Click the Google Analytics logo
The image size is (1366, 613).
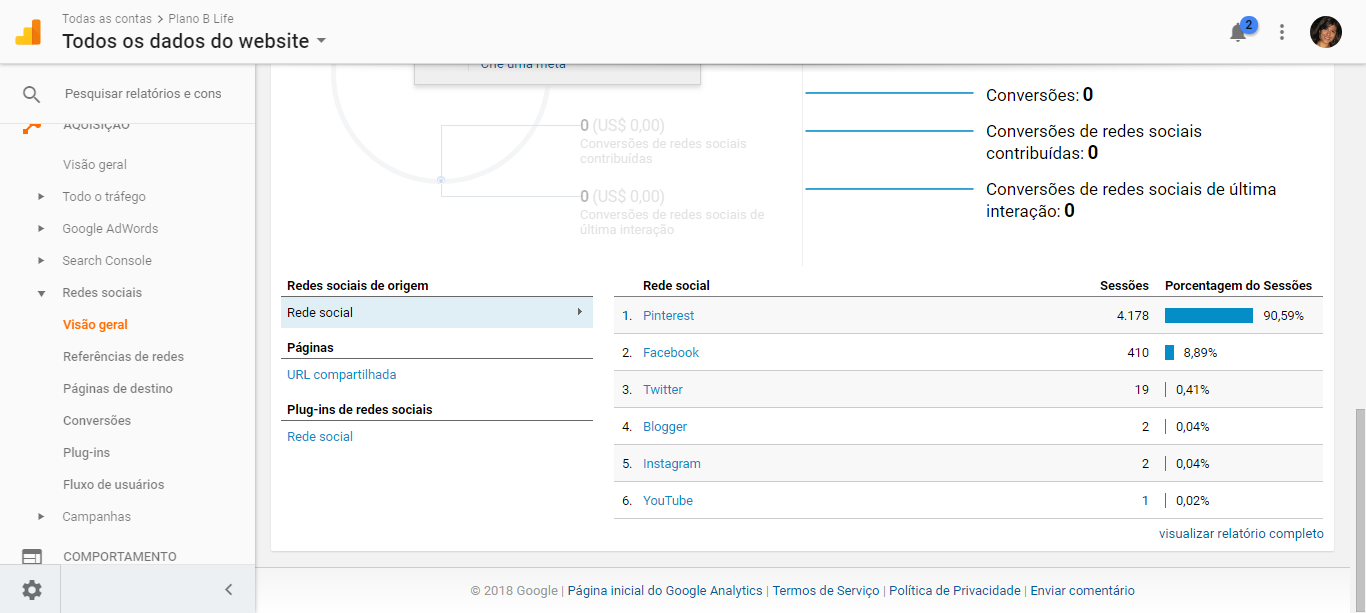(28, 32)
